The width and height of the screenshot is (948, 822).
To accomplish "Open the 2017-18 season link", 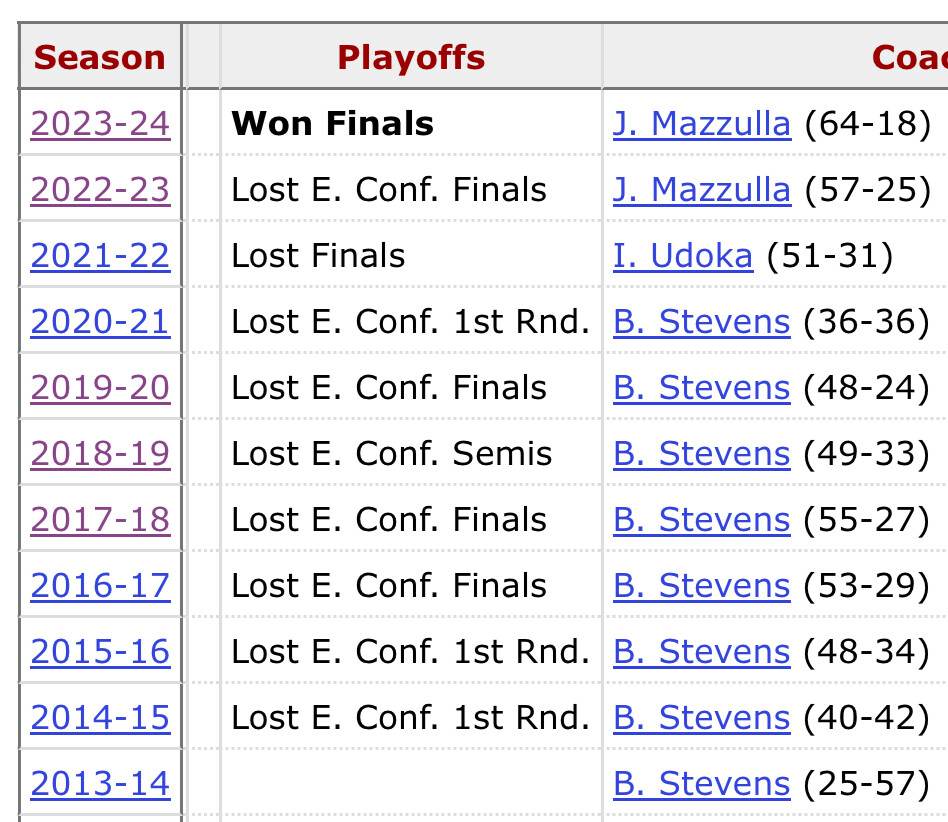I will click(x=100, y=520).
